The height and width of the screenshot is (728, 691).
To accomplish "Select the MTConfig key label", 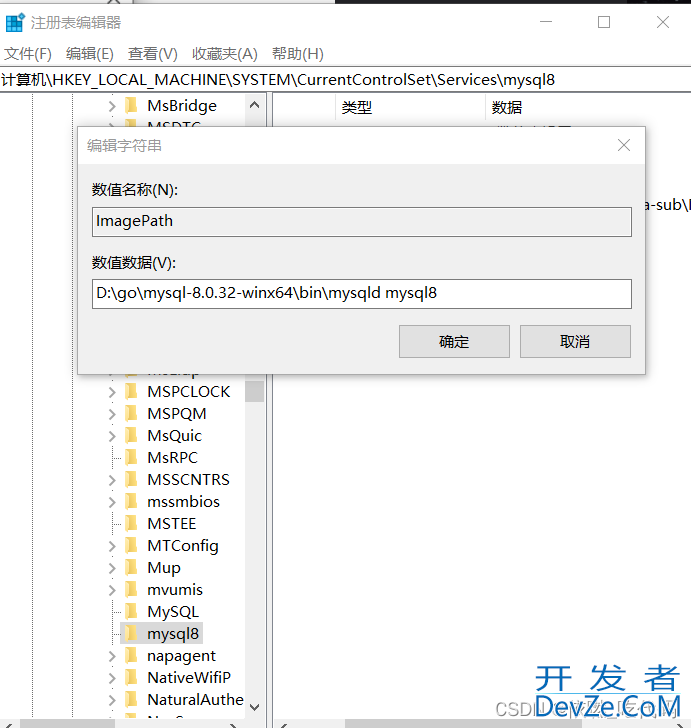I will (183, 546).
